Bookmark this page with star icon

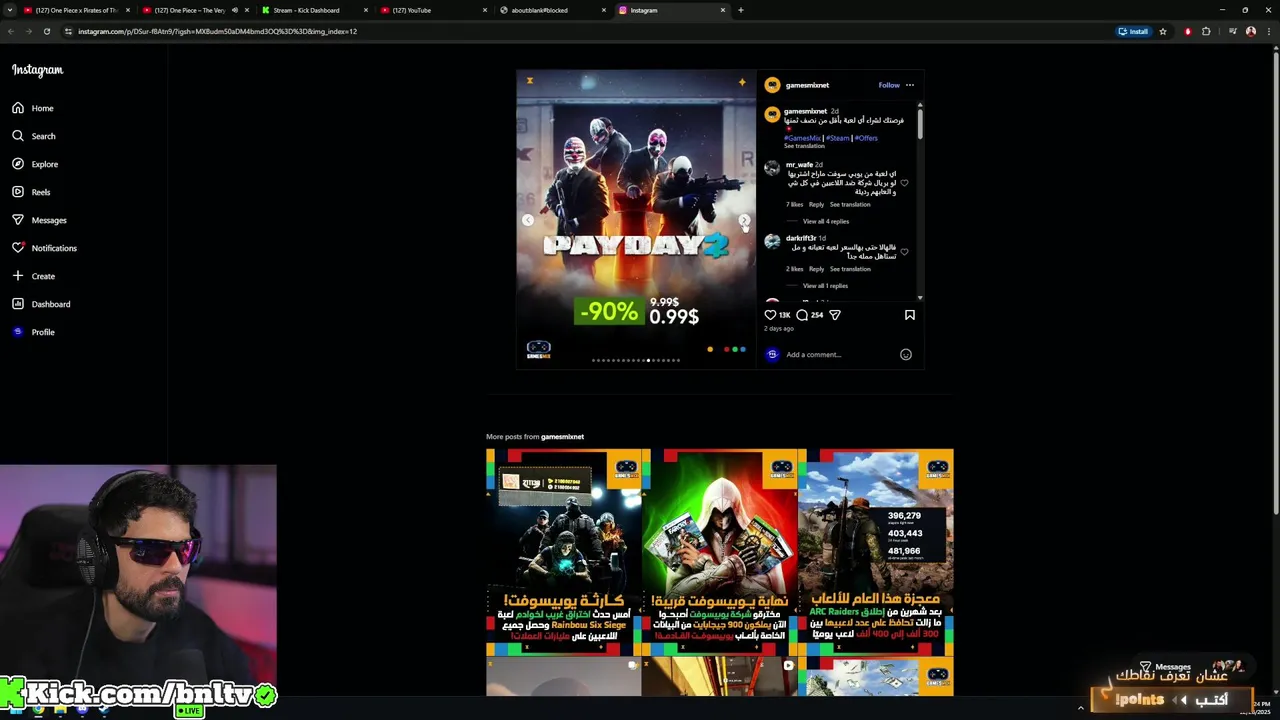[1162, 31]
